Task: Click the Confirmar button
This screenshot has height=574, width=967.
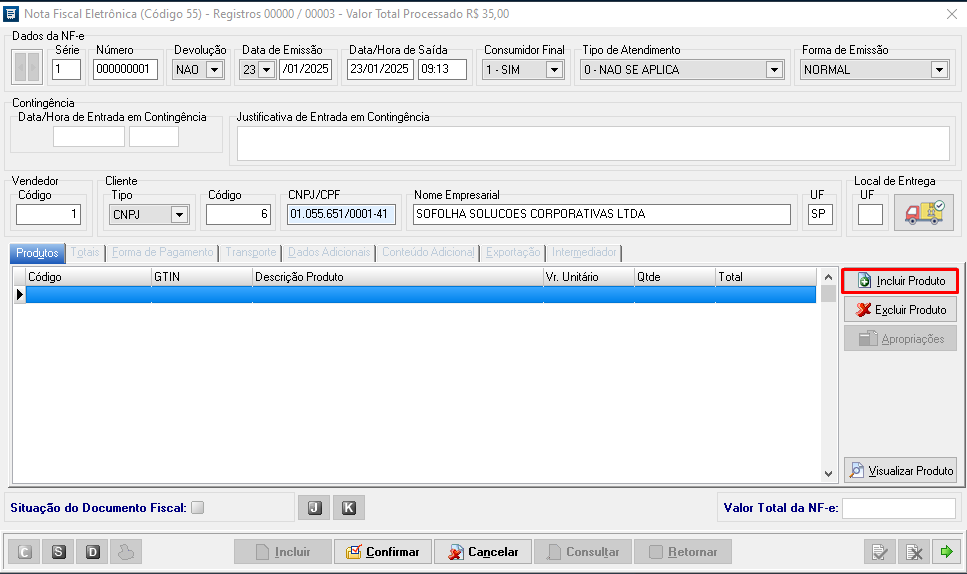Action: pos(383,552)
